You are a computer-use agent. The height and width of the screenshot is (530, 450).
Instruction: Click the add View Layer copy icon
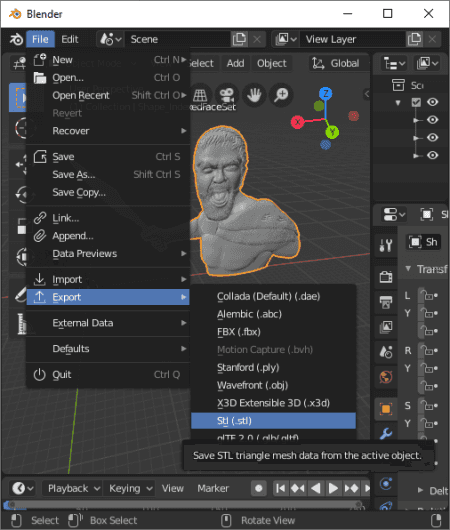click(x=414, y=39)
